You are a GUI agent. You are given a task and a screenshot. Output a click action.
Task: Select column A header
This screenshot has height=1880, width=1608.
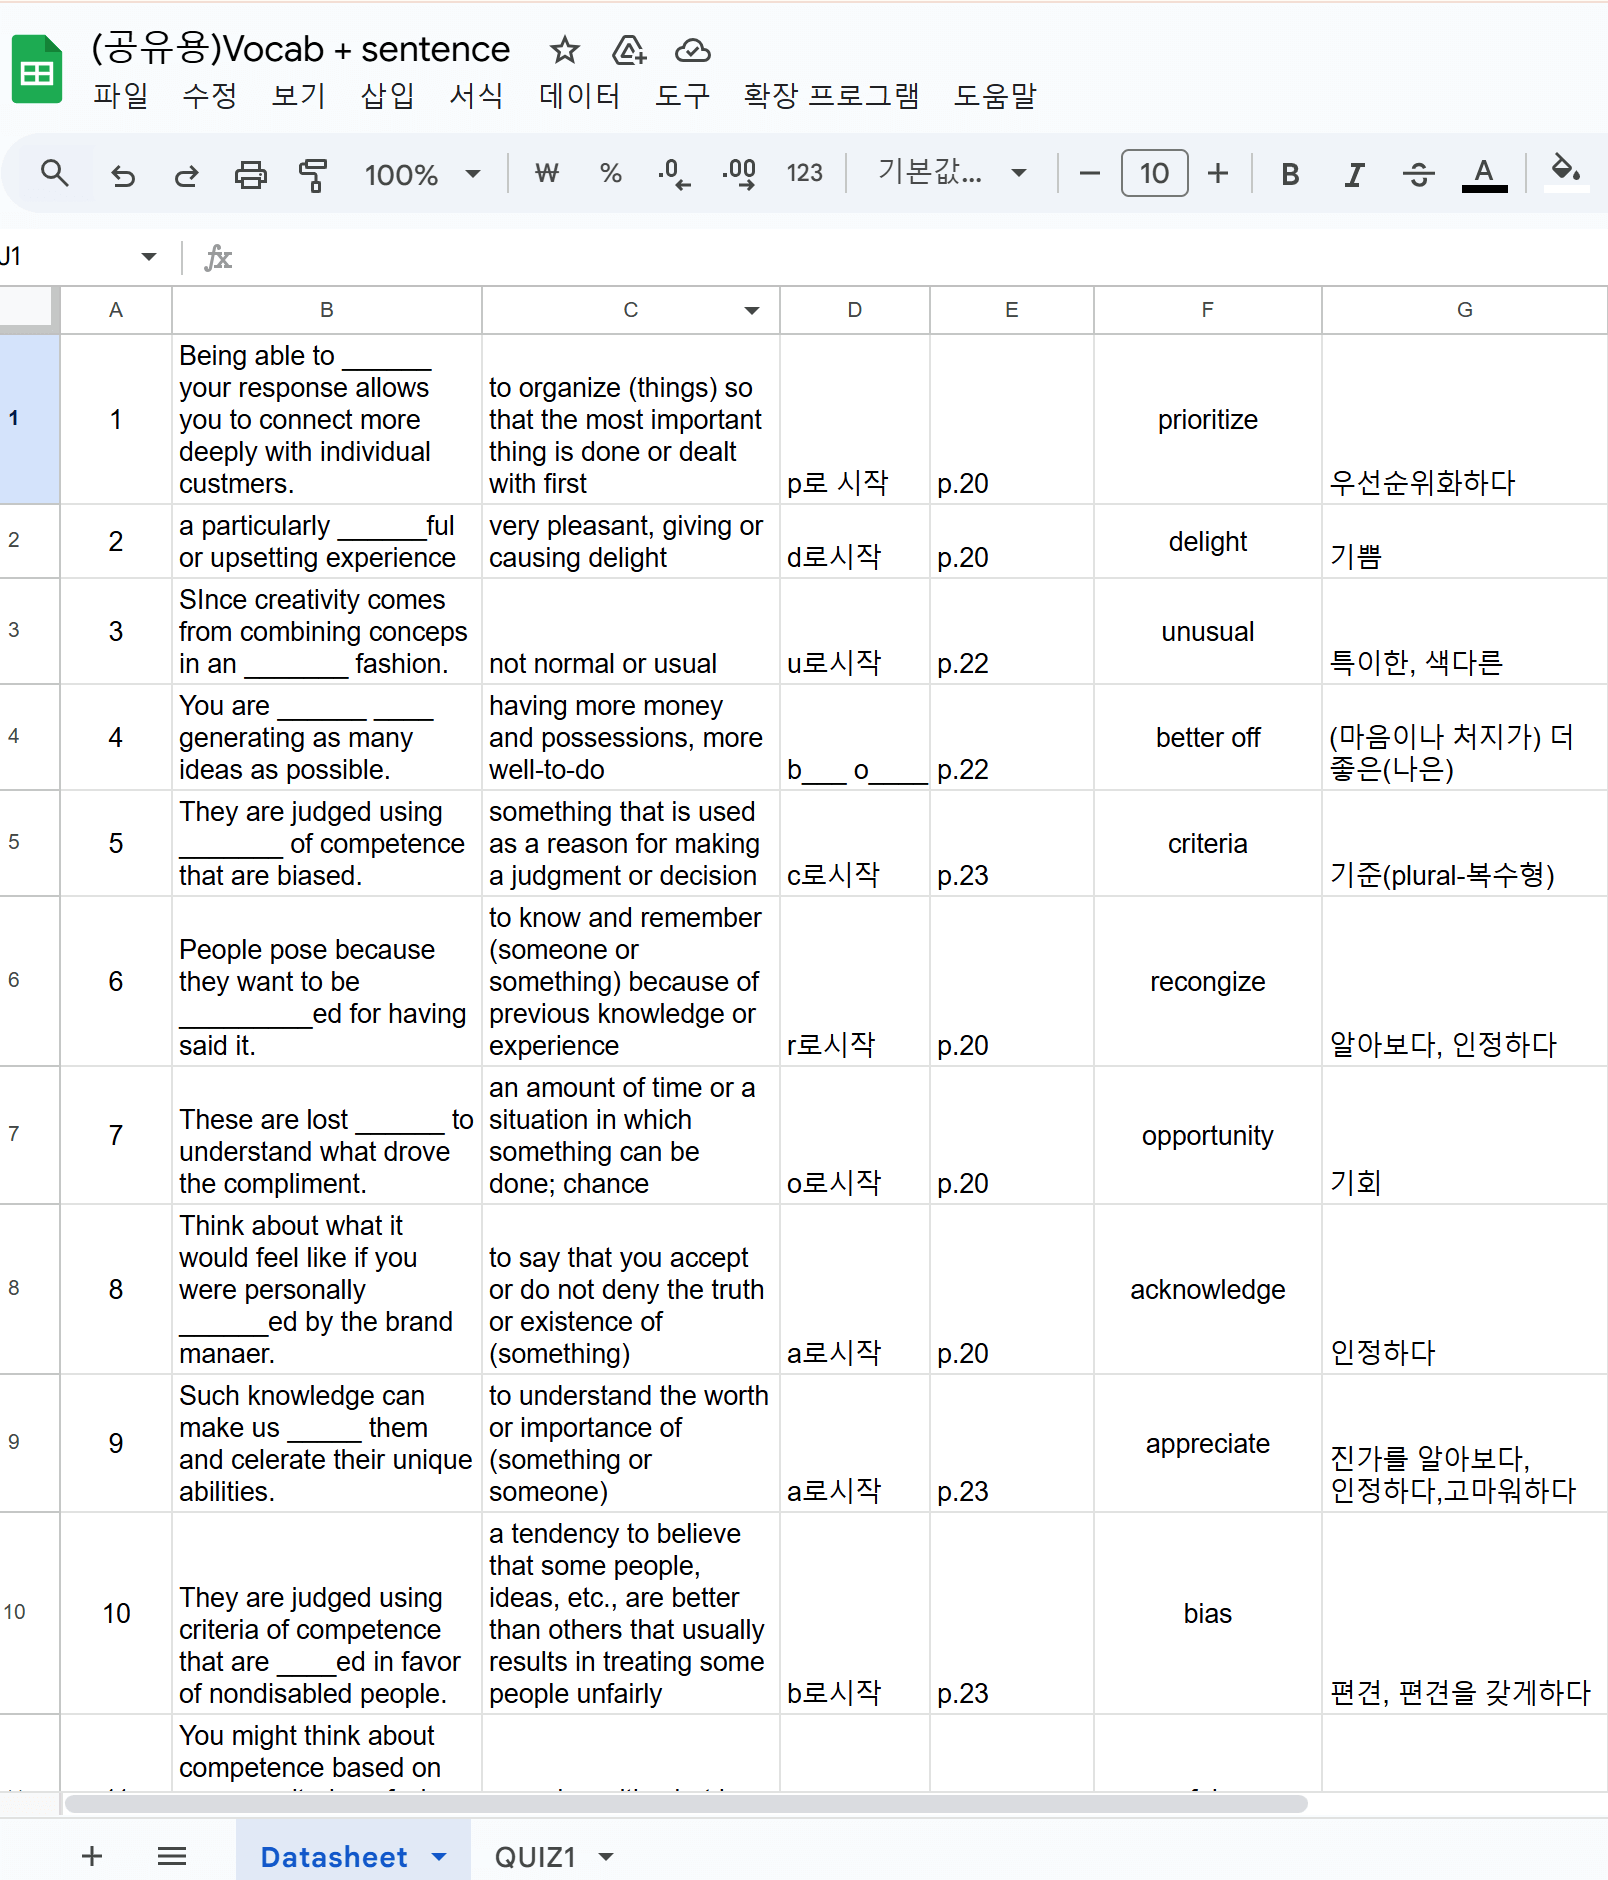(x=116, y=310)
